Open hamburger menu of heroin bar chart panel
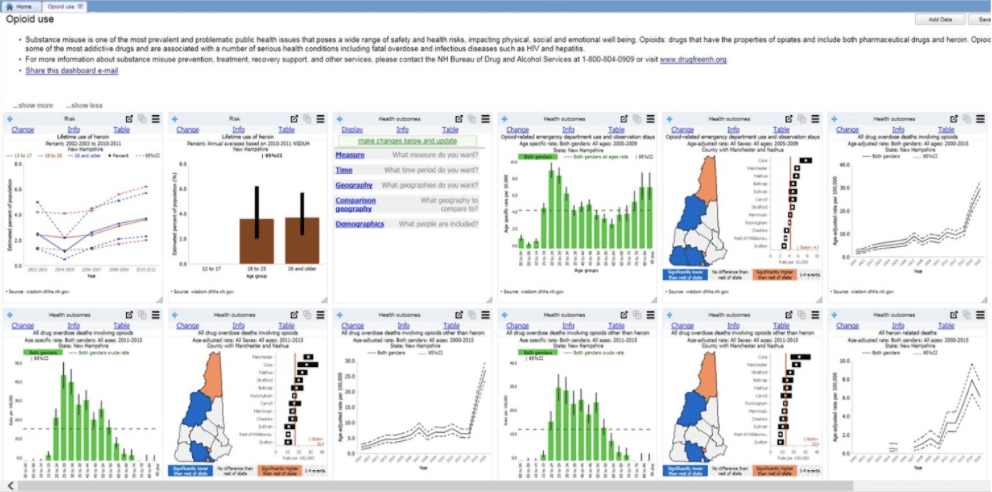The image size is (992, 492). click(x=320, y=119)
